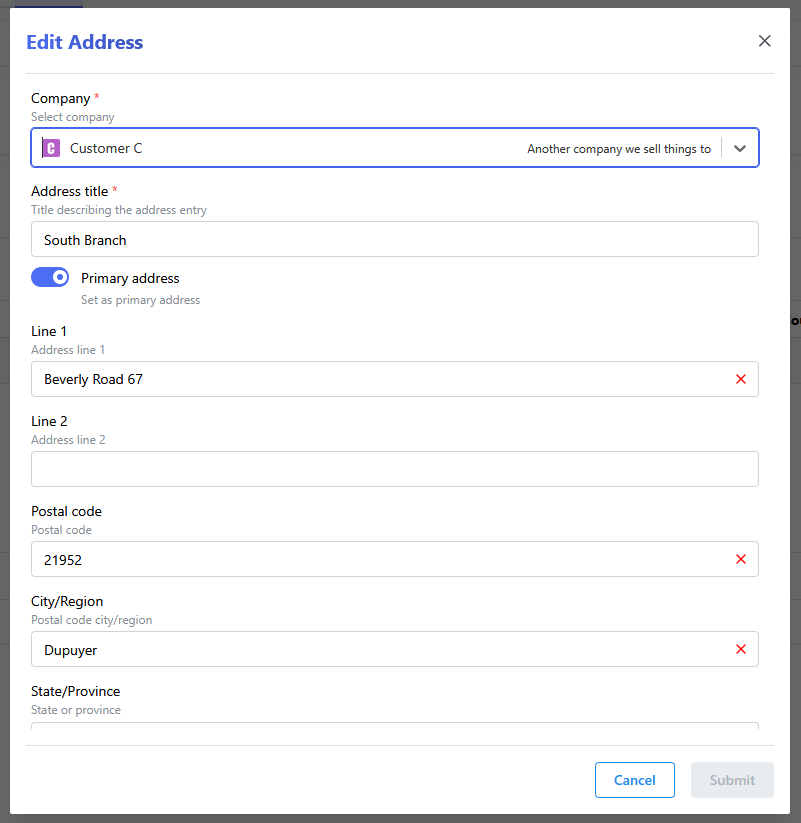Clear the Line 1 field using the red X
The height and width of the screenshot is (823, 801).
click(x=741, y=379)
